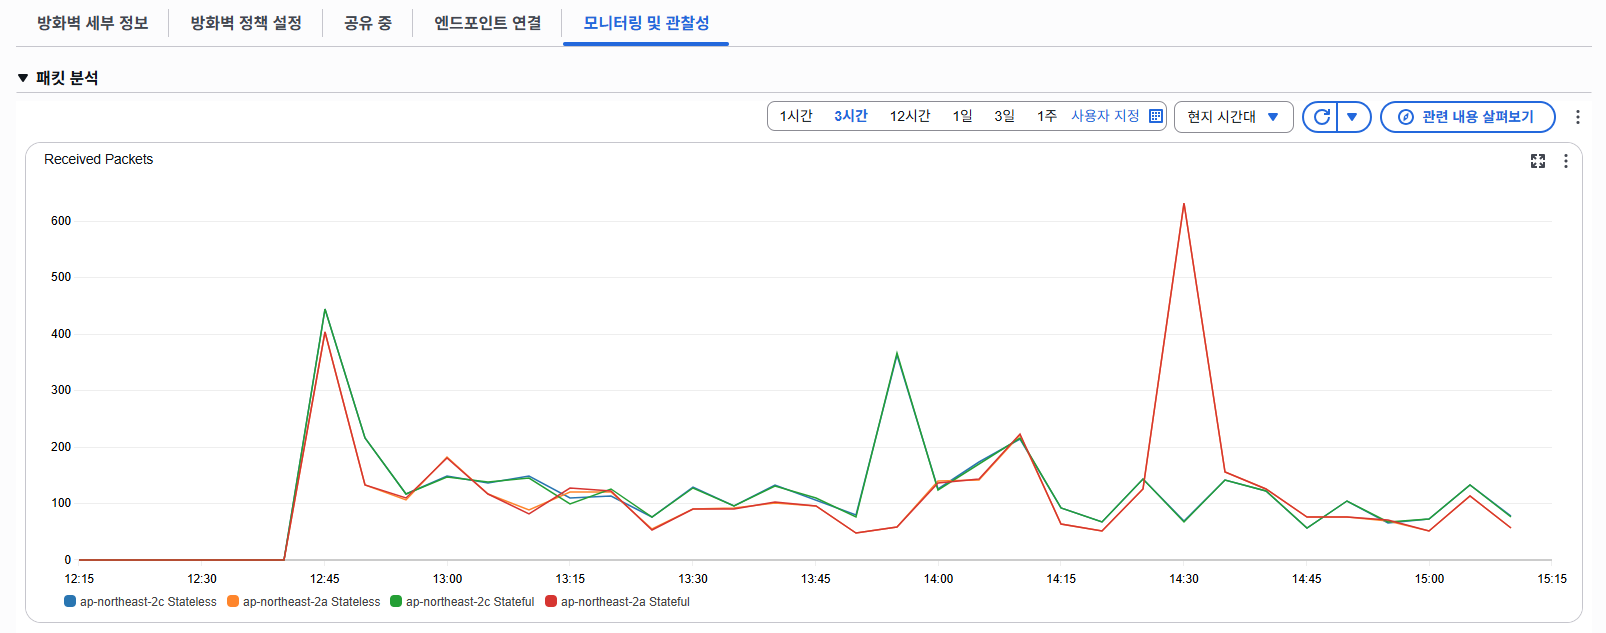Collapse the 패킷 분석 section
The width and height of the screenshot is (1606, 633).
23,78
